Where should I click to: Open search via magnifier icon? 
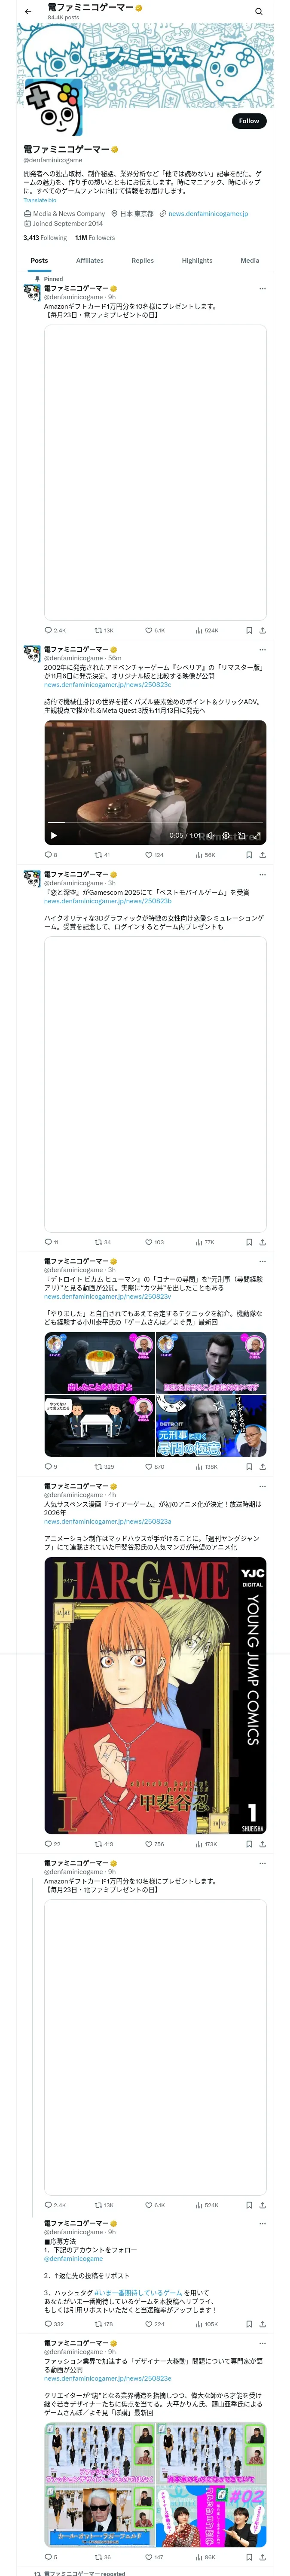[258, 11]
